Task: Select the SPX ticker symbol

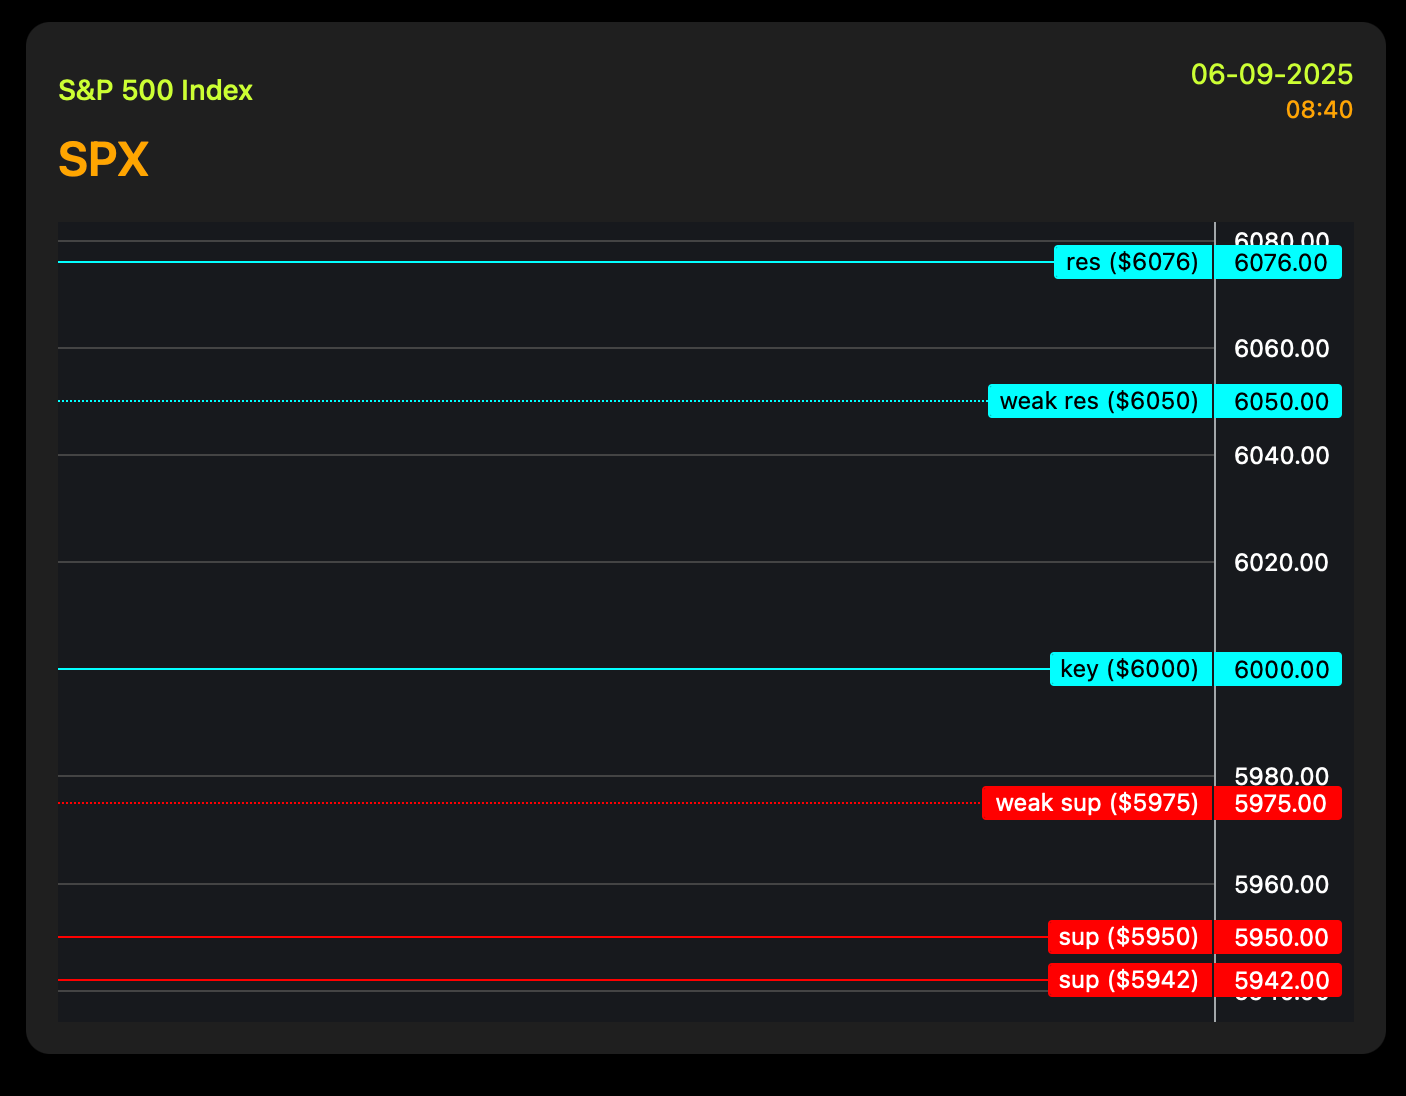Action: [103, 160]
